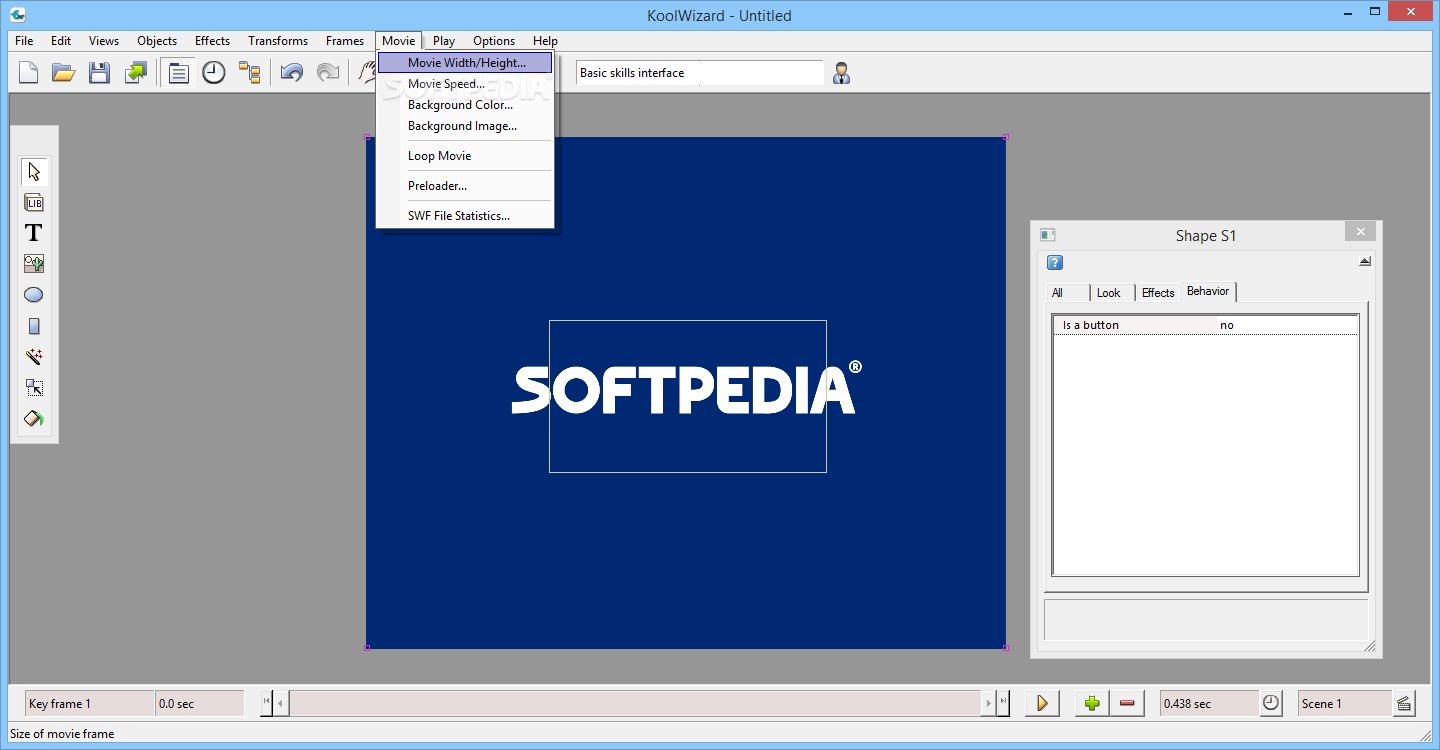Image resolution: width=1440 pixels, height=750 pixels.
Task: Click the timeline scrollbar track
Action: [635, 703]
